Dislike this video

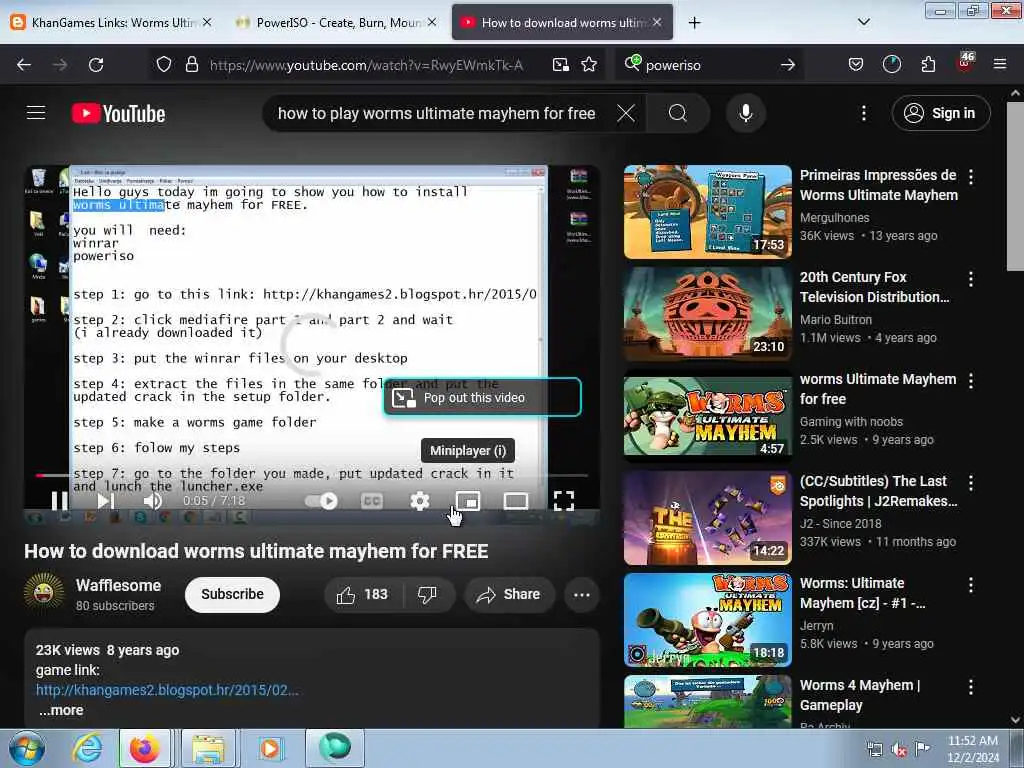click(x=427, y=594)
